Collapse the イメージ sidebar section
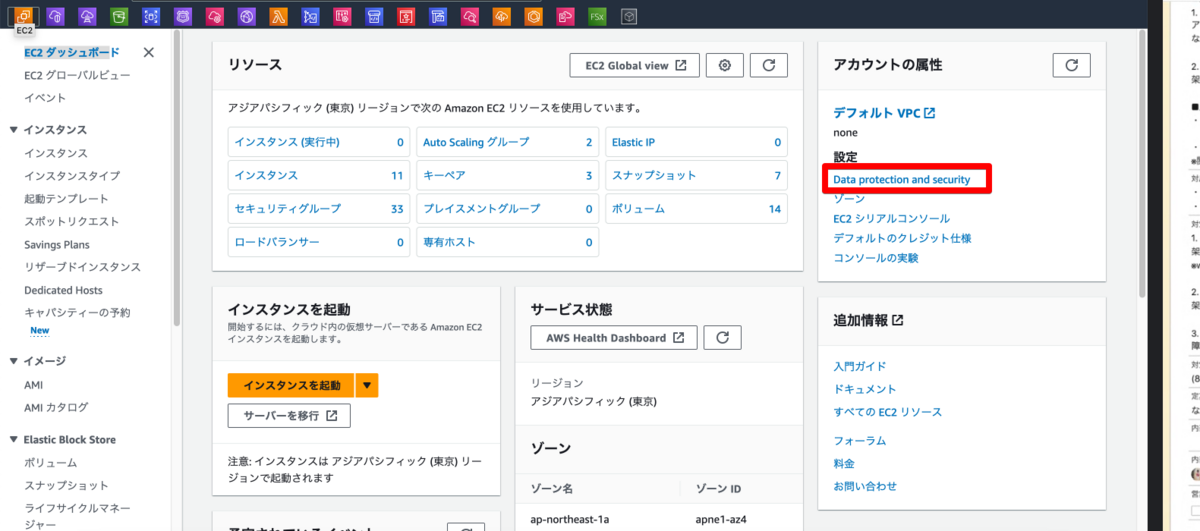The width and height of the screenshot is (1200, 531). [13, 361]
